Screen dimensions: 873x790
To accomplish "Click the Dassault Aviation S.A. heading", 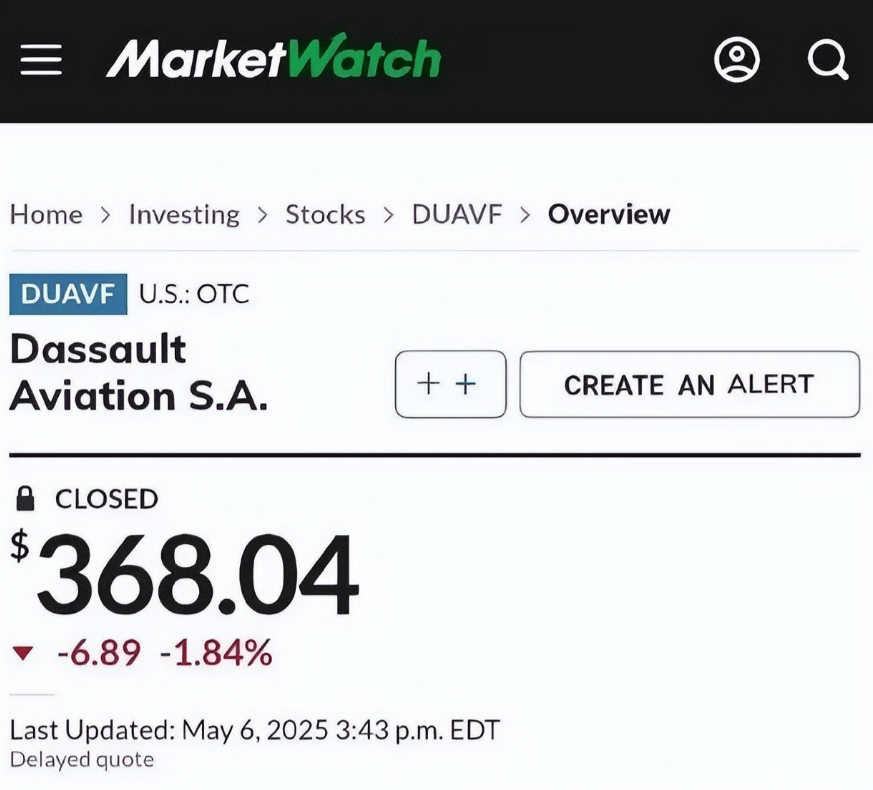I will (x=139, y=372).
